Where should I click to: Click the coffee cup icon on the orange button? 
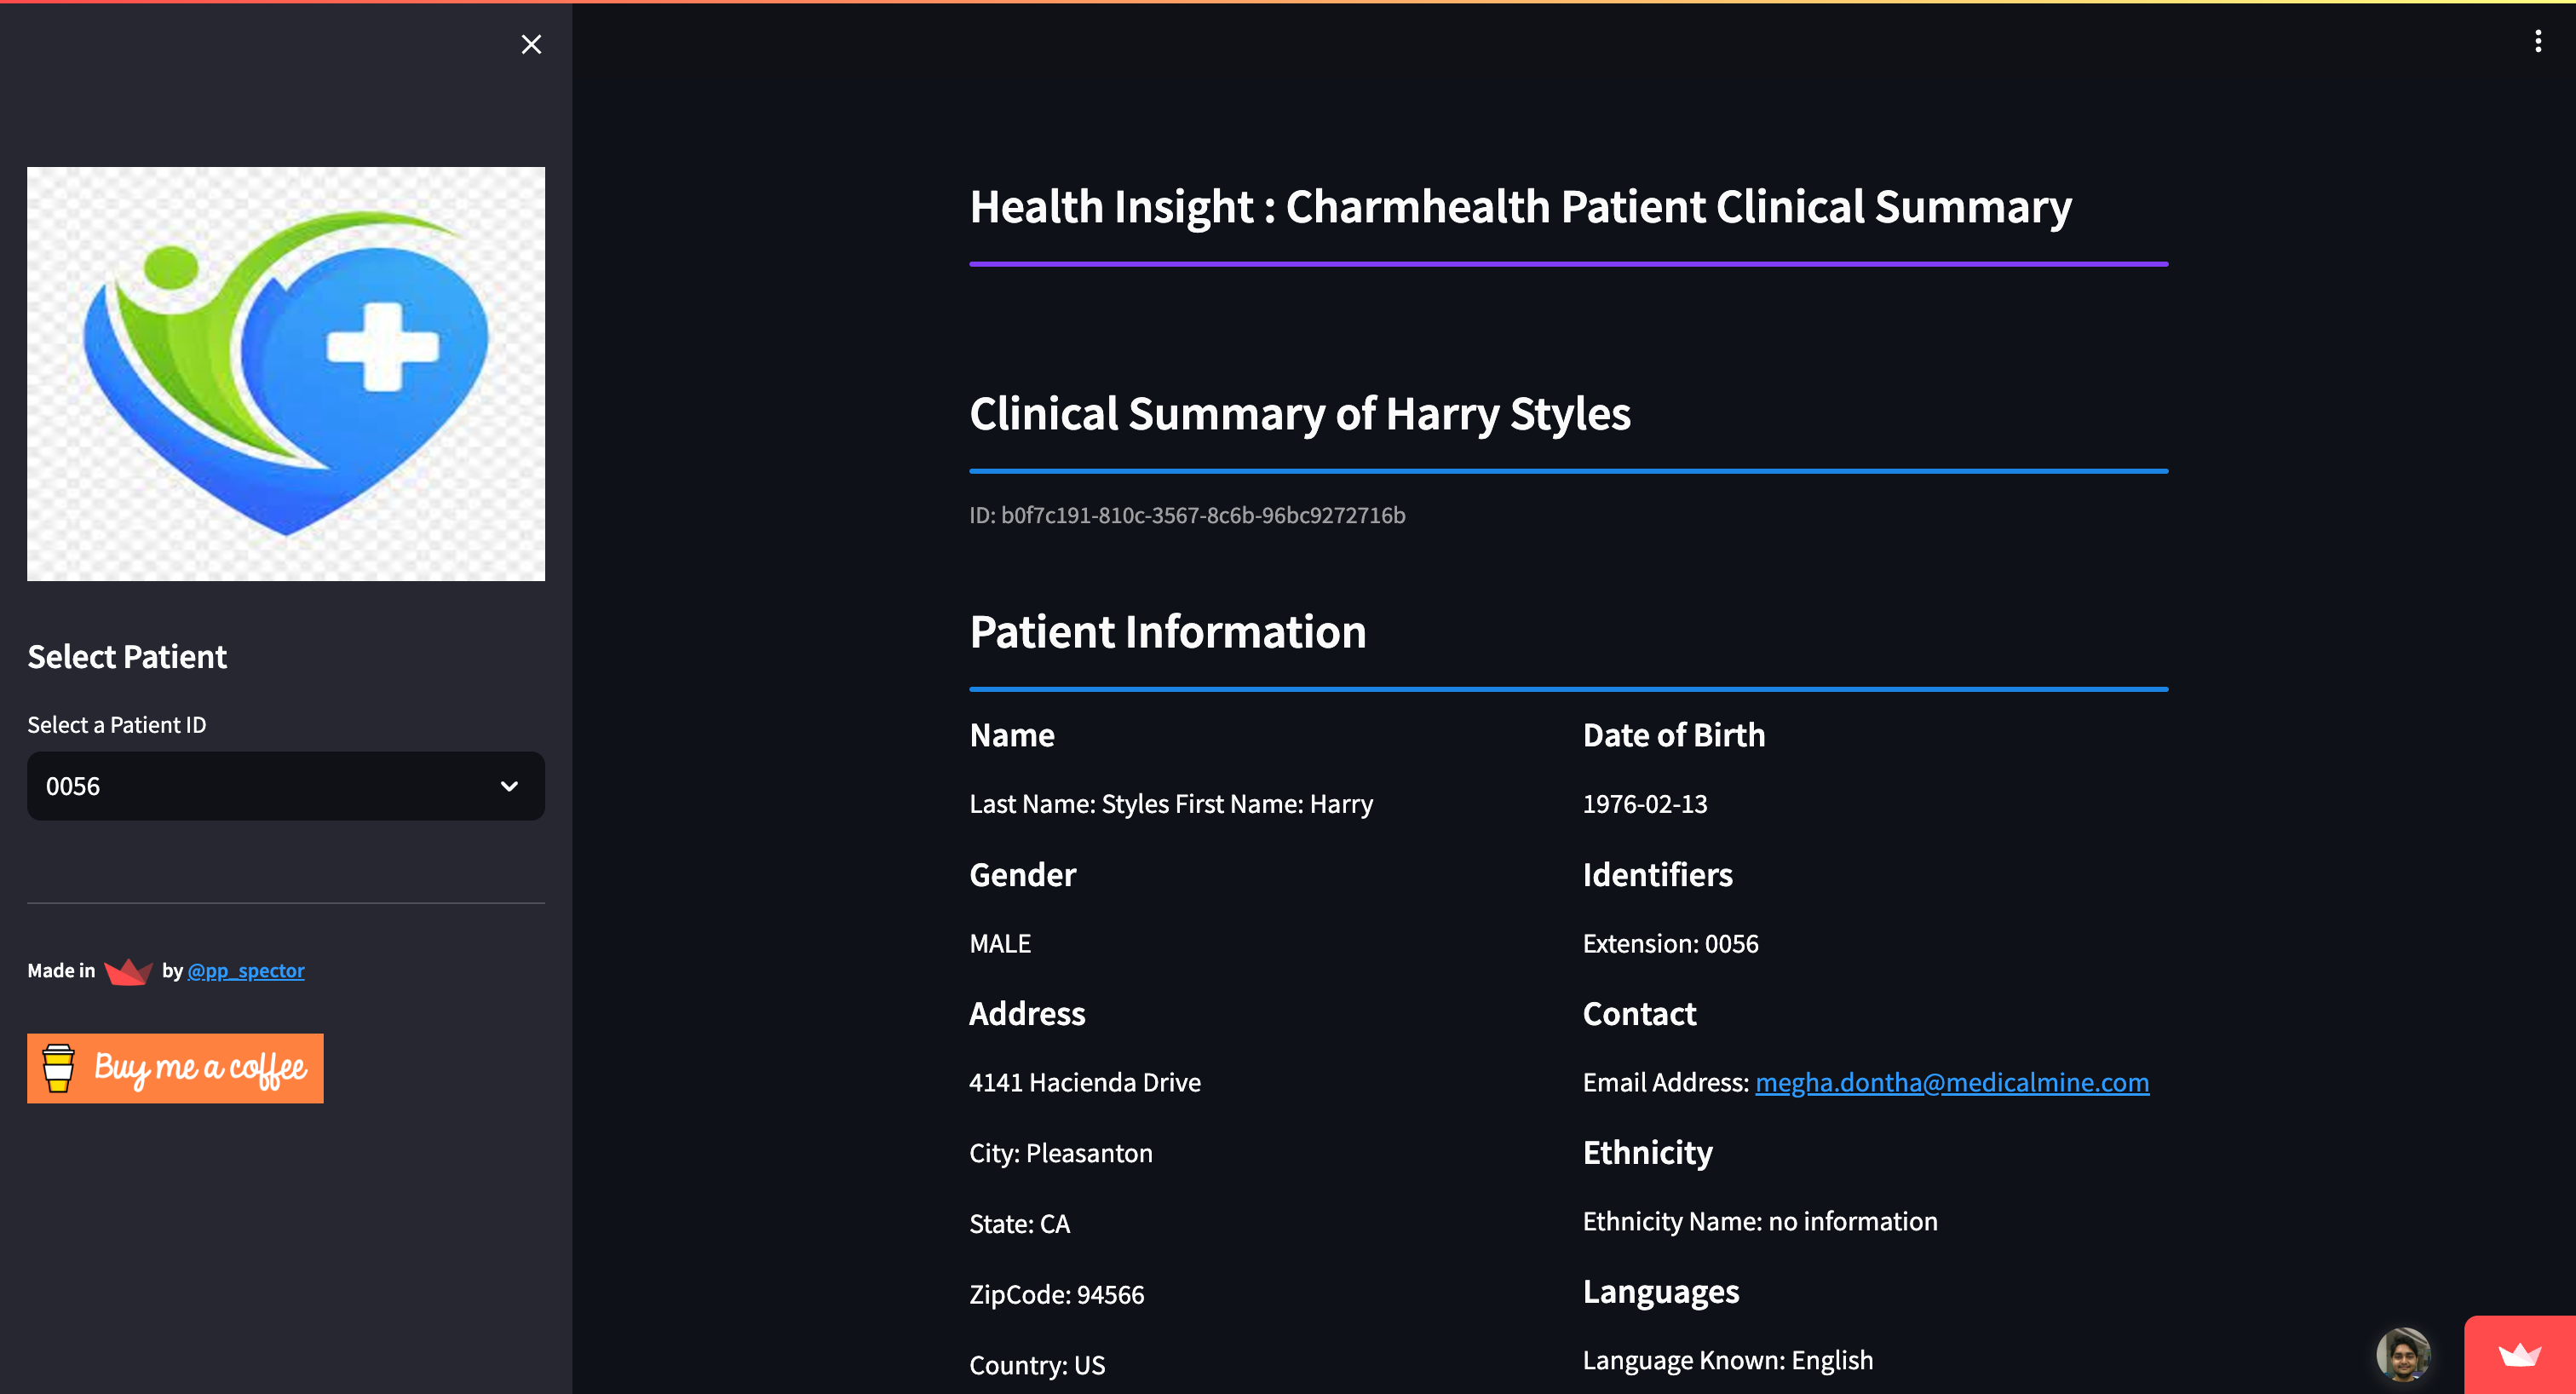tap(59, 1068)
